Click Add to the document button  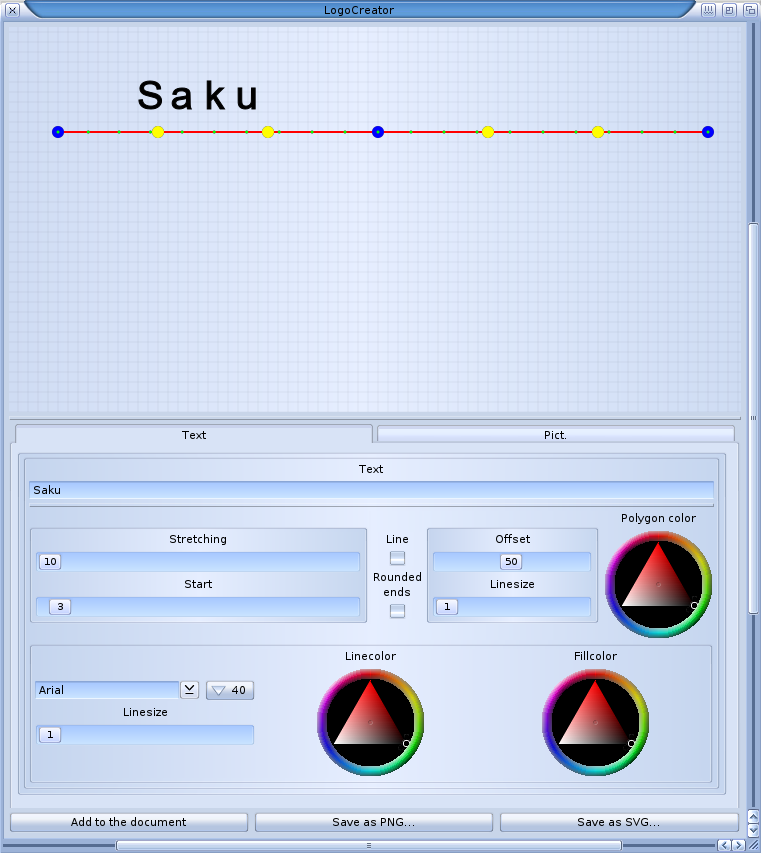pos(129,822)
